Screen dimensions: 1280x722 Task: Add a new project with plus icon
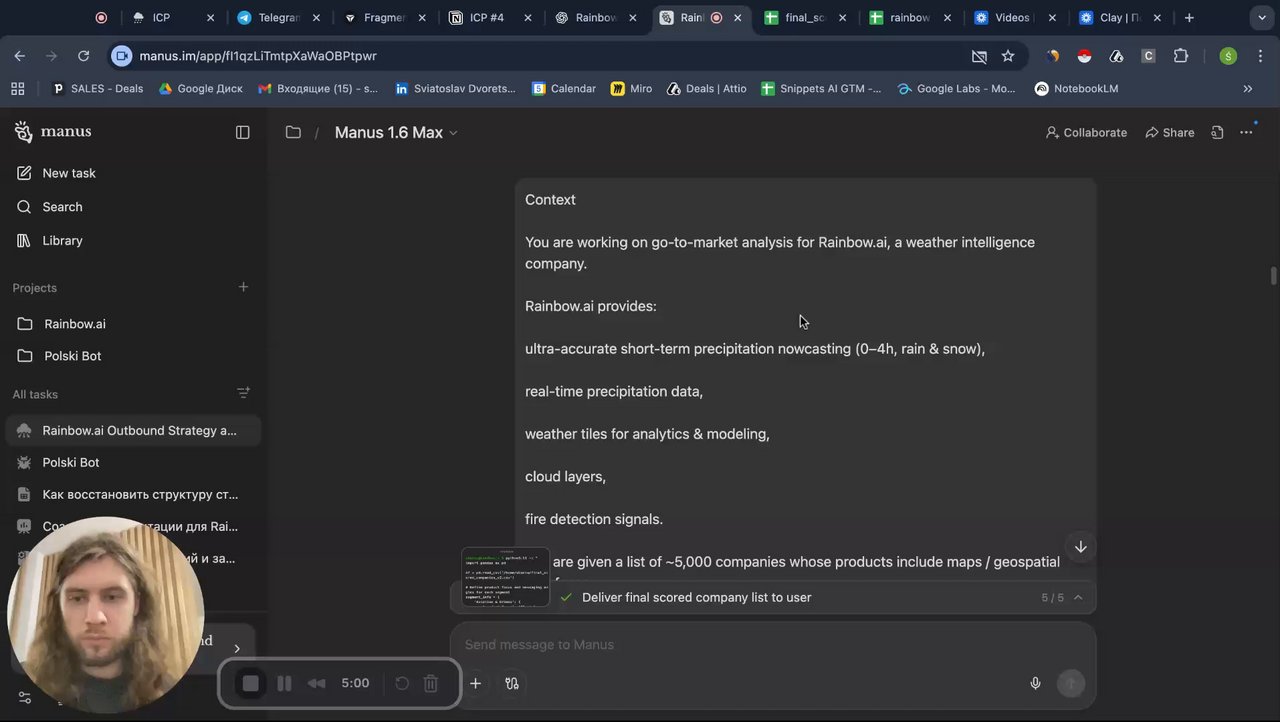pos(243,287)
